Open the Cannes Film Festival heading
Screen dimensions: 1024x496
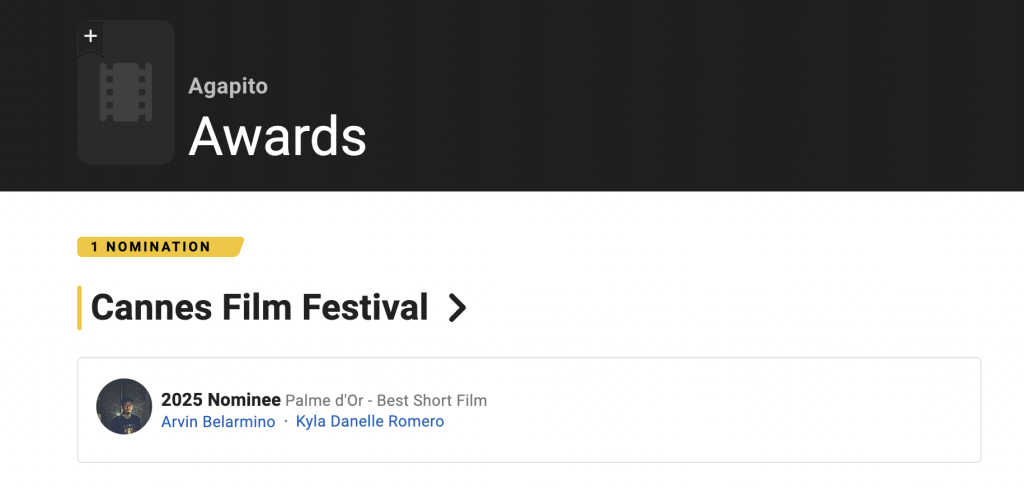click(x=259, y=307)
